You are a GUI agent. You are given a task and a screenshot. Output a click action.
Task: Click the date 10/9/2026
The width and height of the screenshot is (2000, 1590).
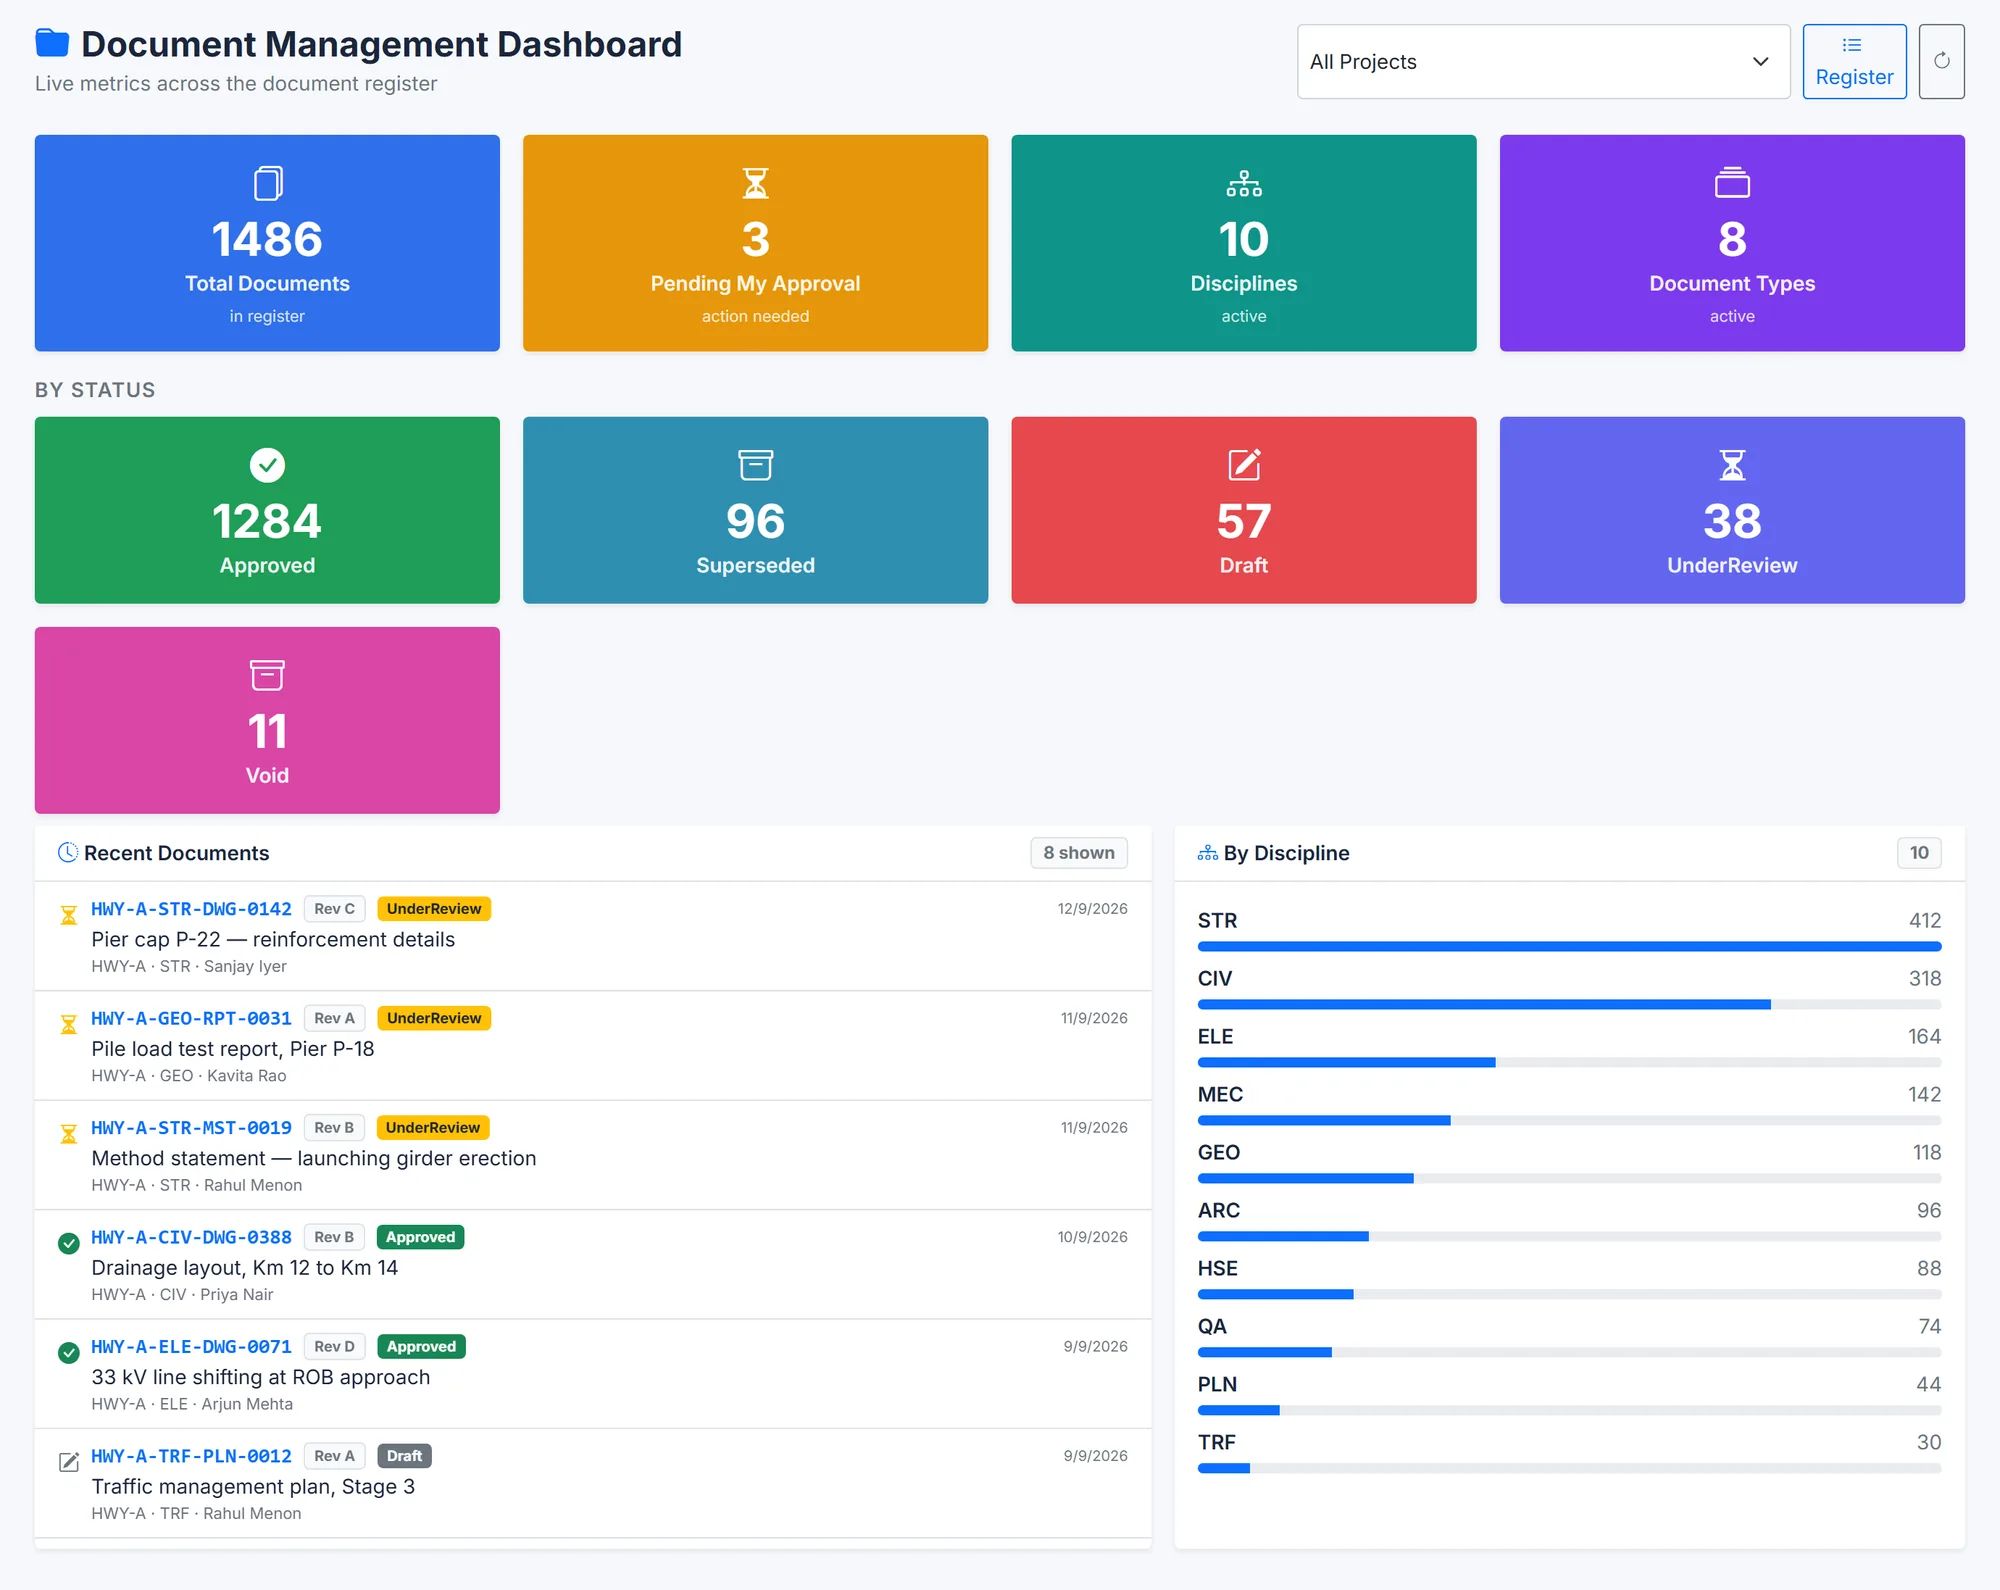(x=1092, y=1237)
